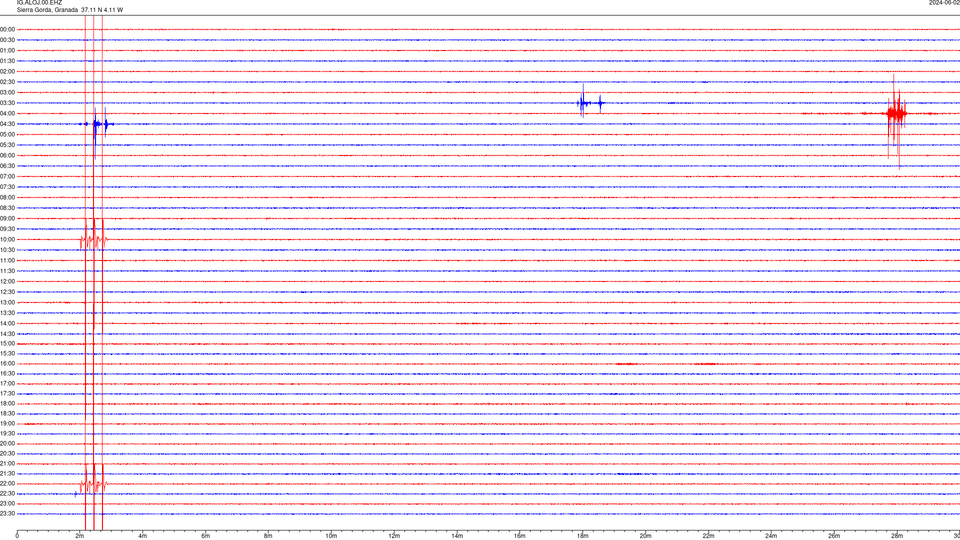Viewport: 960px width, 540px height.
Task: Click the 28m tick label on time axis
Action: click(897, 536)
